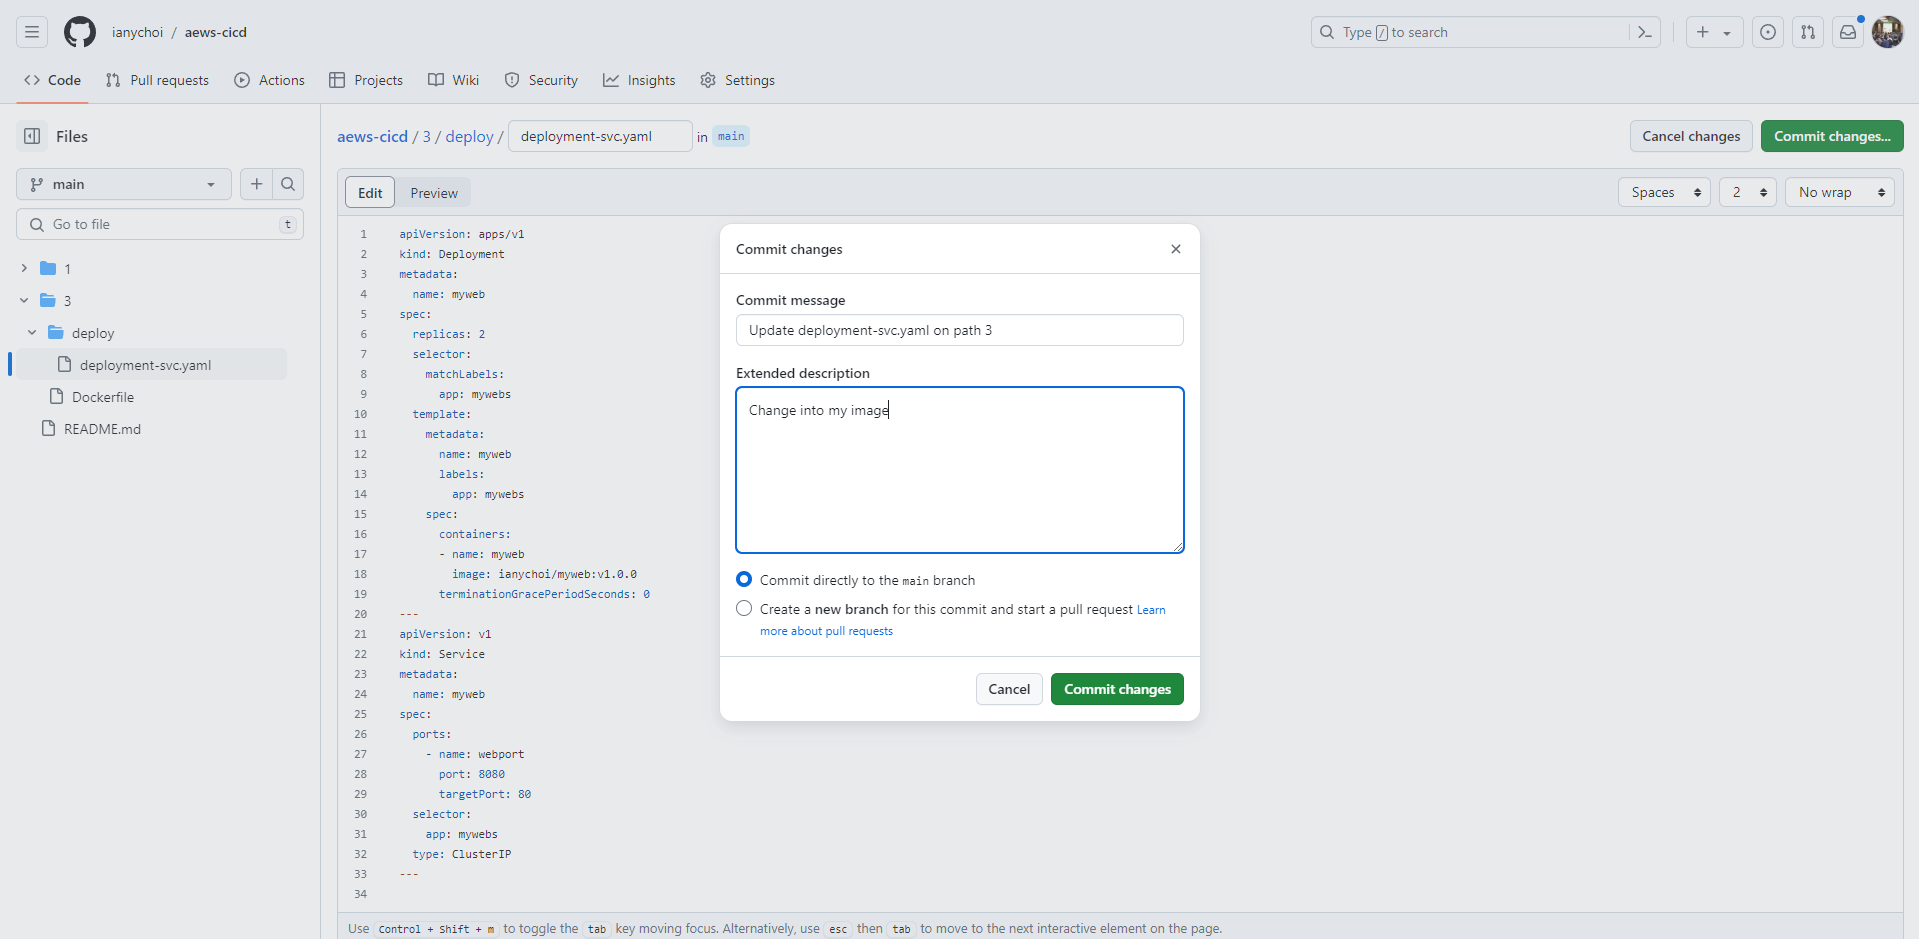Click the Commit message input field
Viewport: 1919px width, 939px height.
(x=959, y=330)
